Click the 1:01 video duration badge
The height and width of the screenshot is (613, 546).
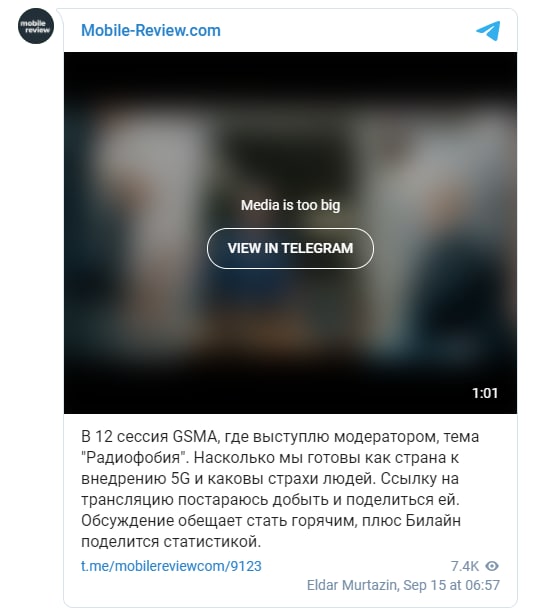pos(485,393)
